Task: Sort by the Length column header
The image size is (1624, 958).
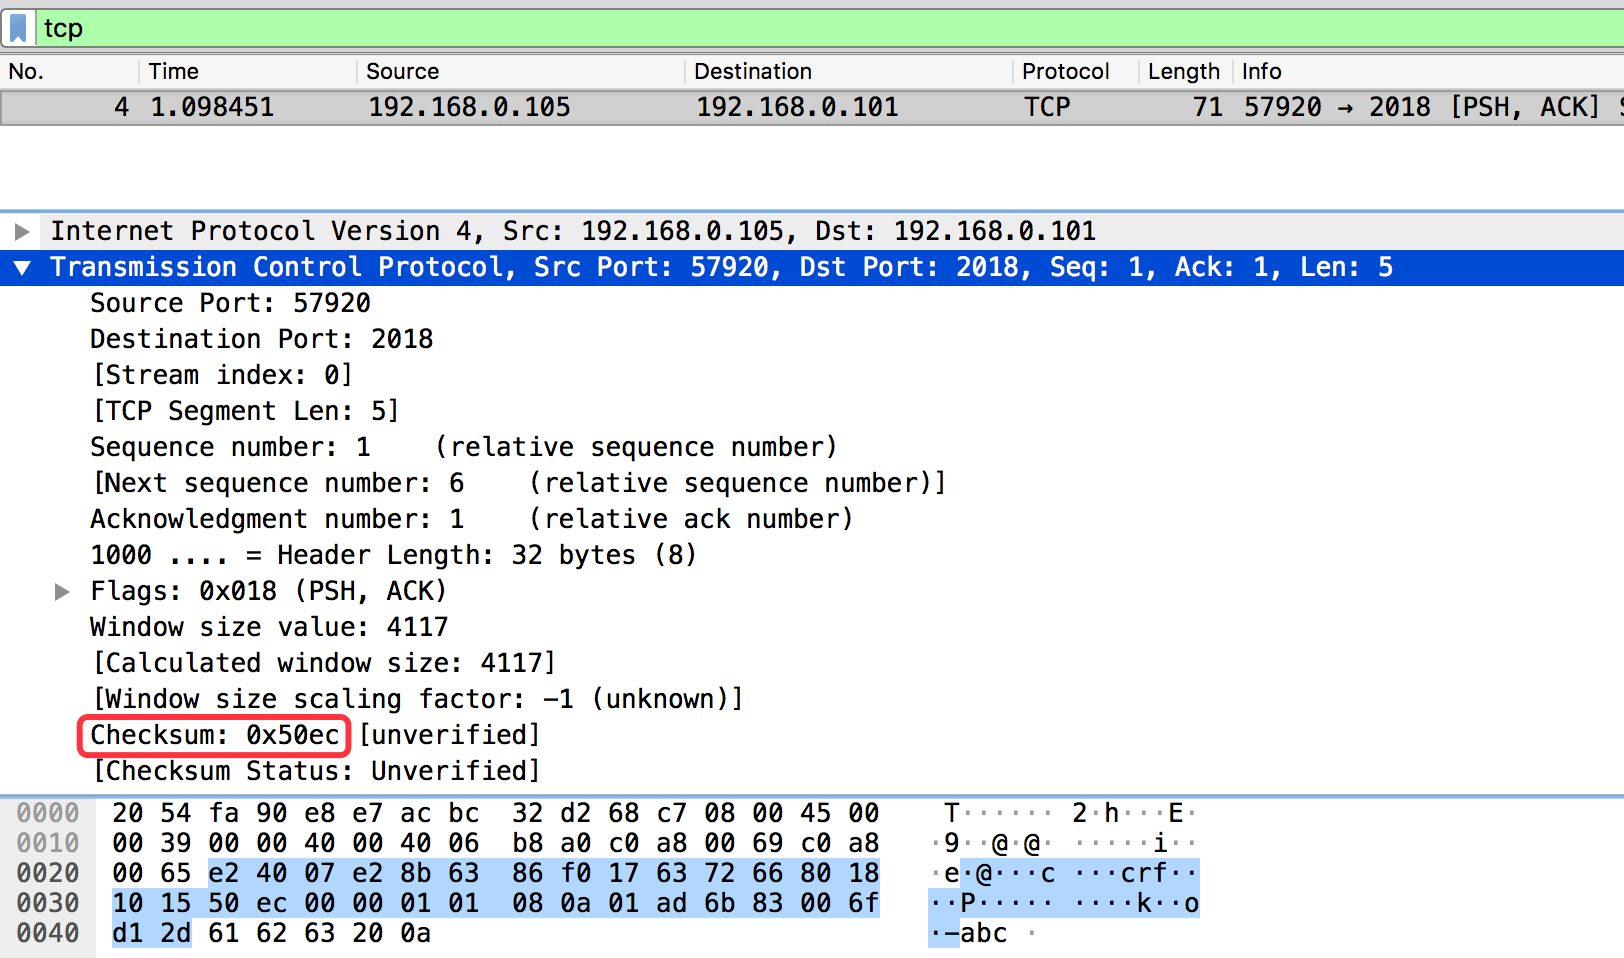Action: pos(1183,71)
